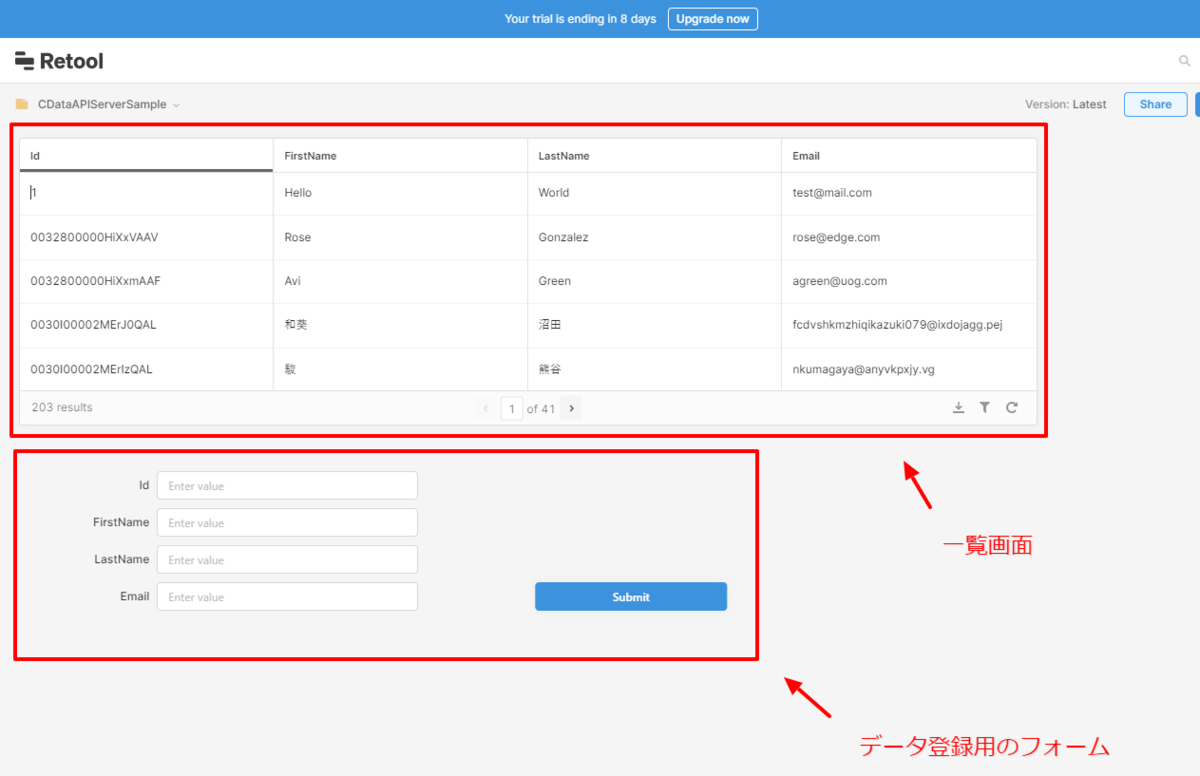Select FirstName cell Avi

(x=400, y=281)
